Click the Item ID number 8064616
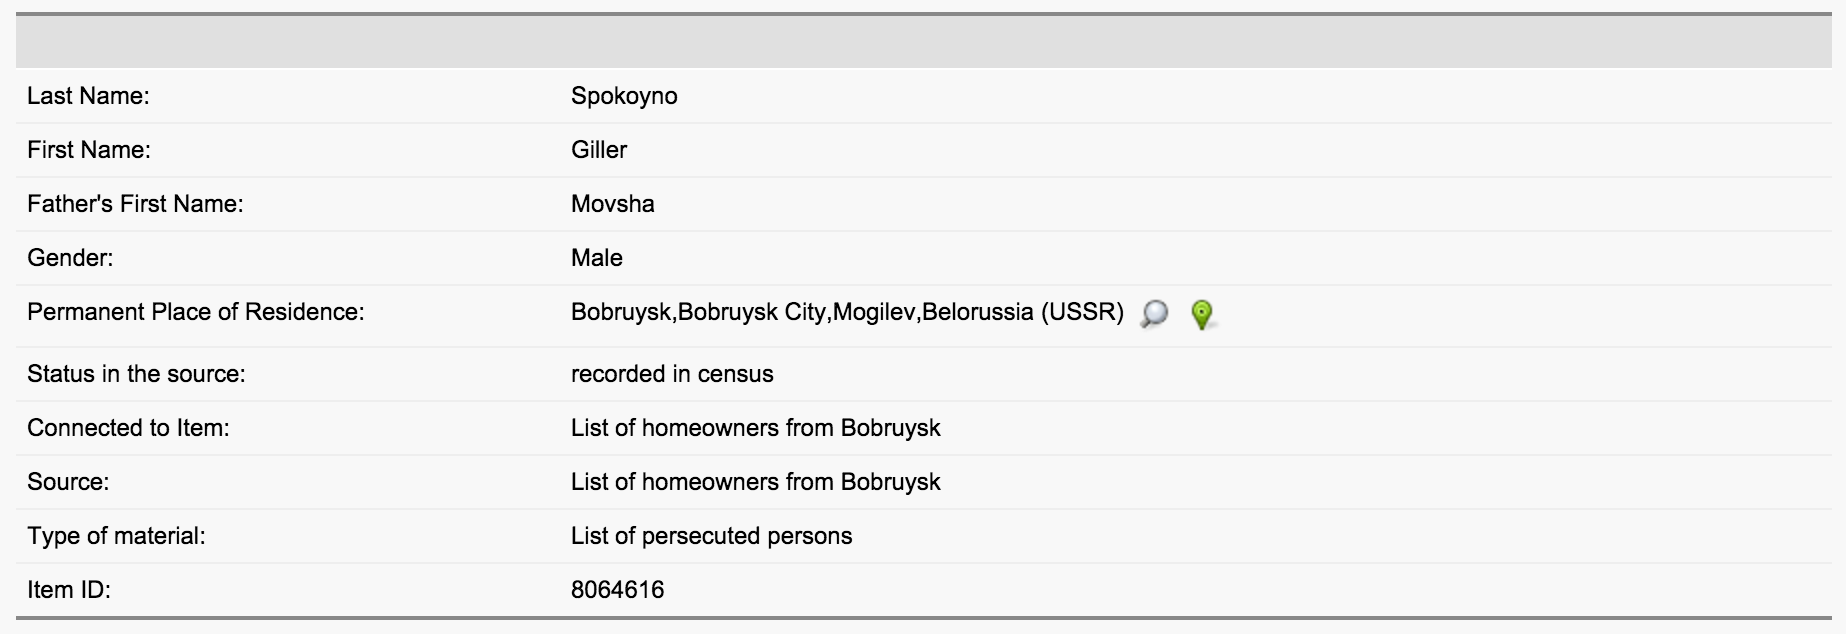 pos(617,590)
